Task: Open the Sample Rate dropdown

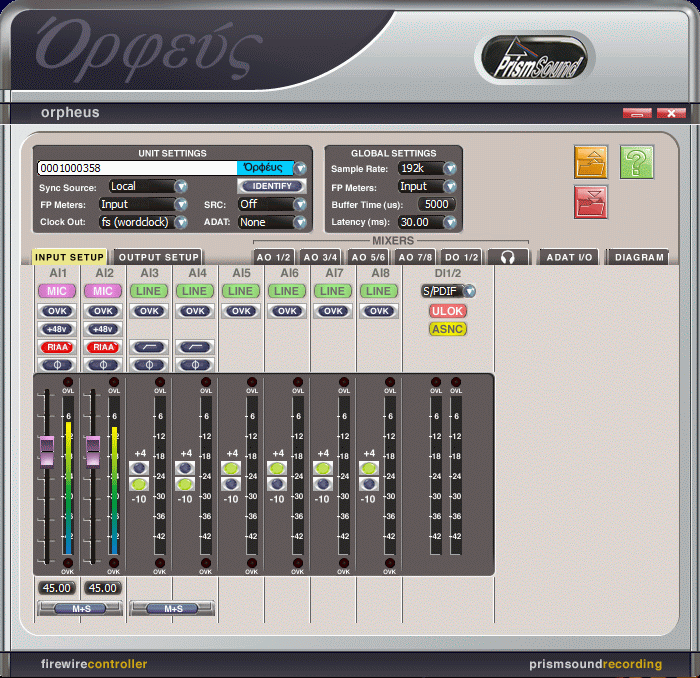Action: (450, 168)
